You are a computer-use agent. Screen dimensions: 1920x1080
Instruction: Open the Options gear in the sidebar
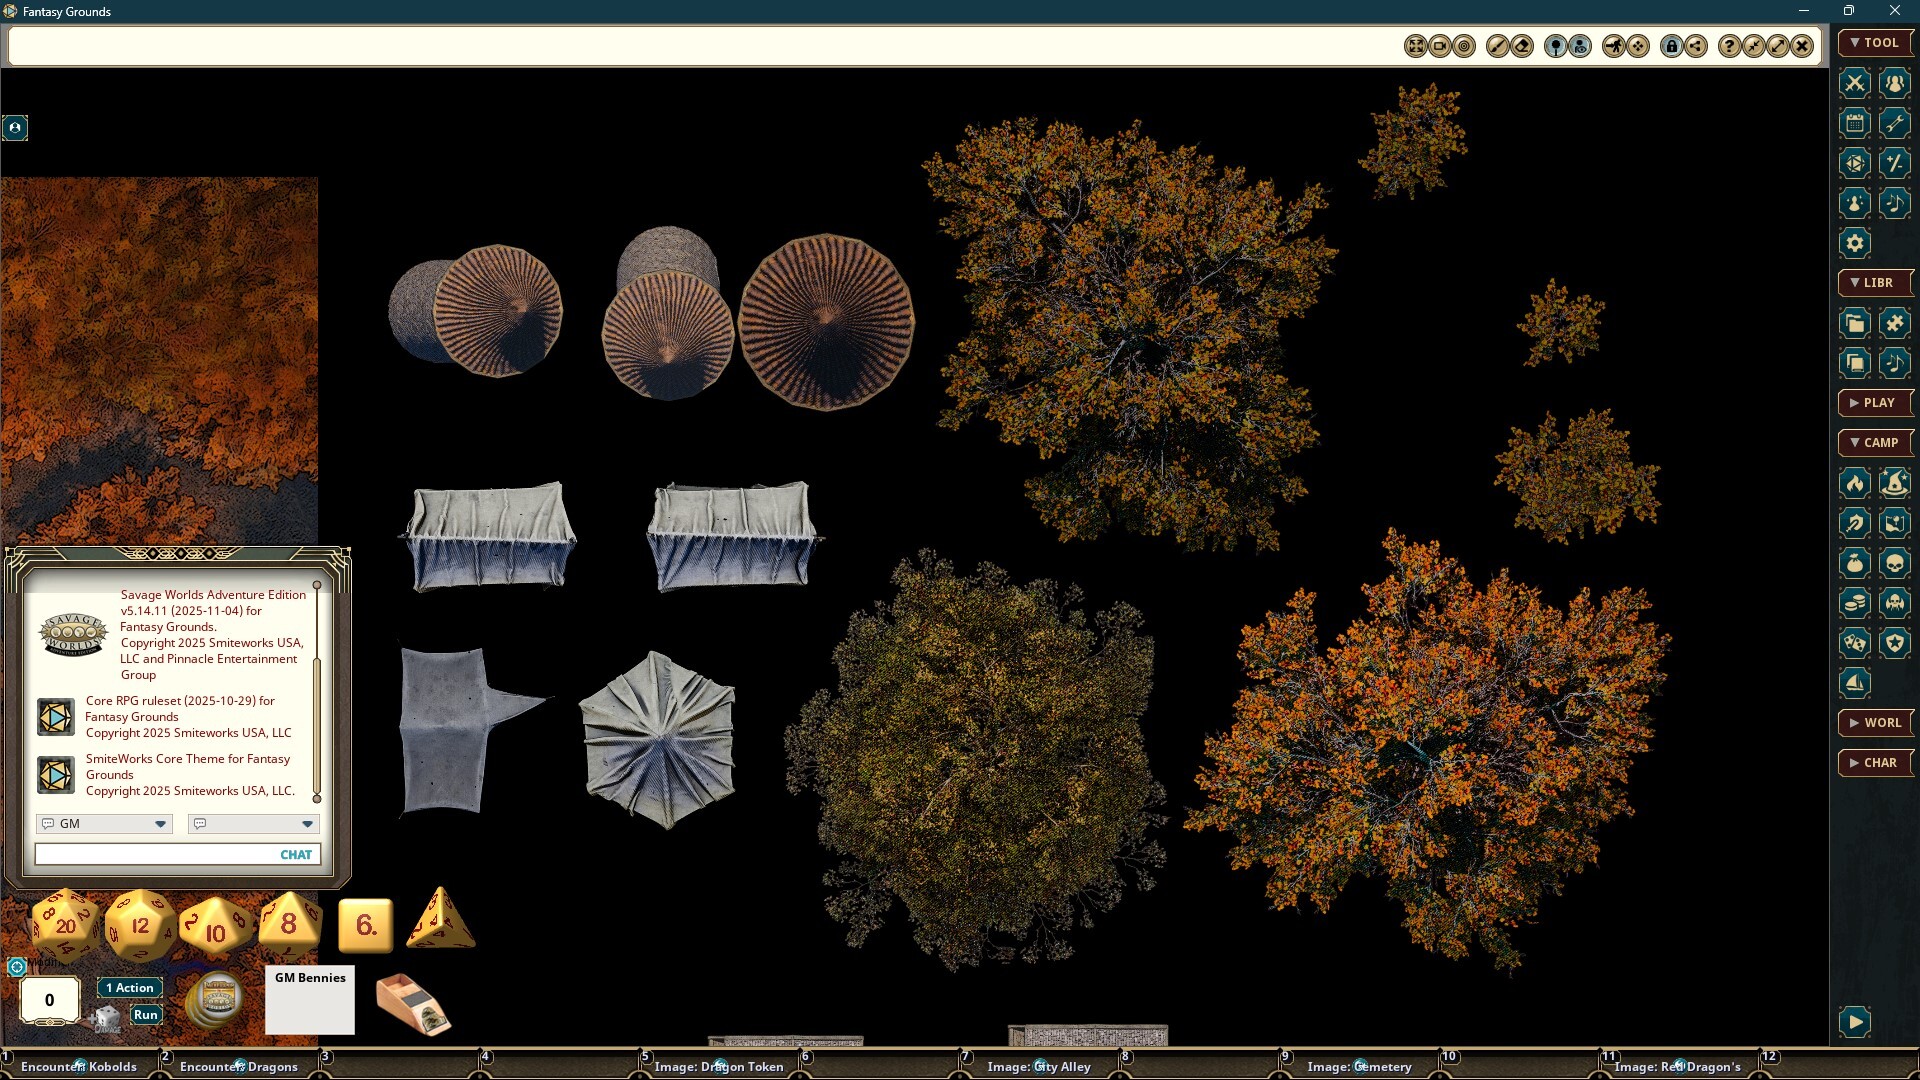tap(1855, 242)
